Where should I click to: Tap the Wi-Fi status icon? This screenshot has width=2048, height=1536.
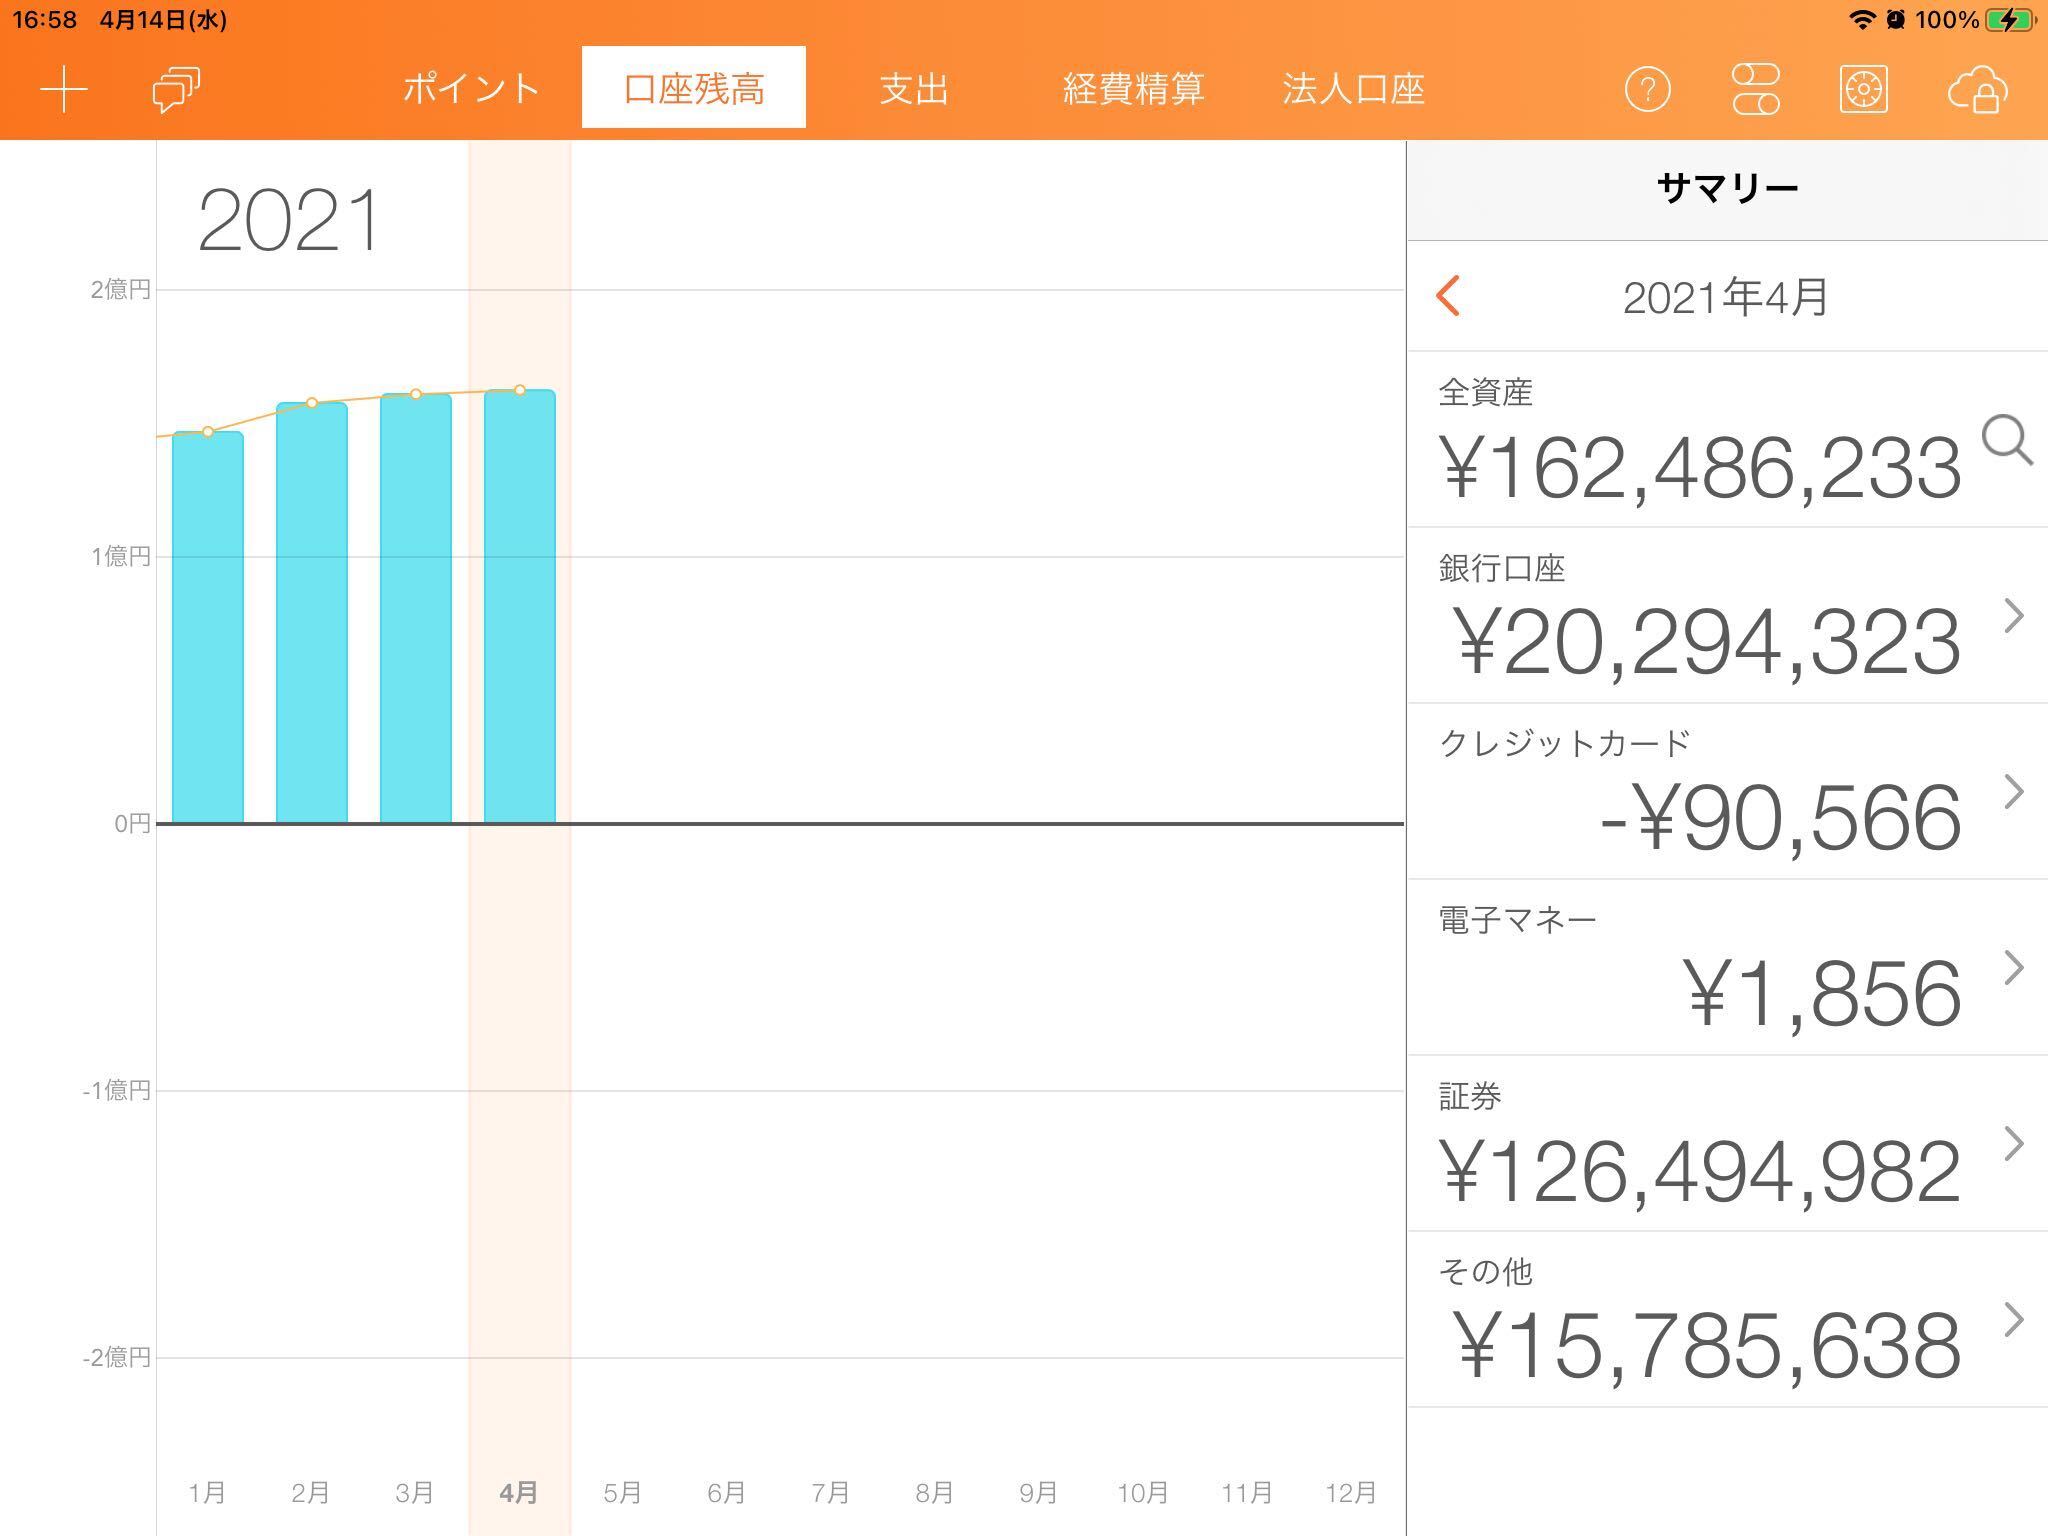click(1861, 20)
